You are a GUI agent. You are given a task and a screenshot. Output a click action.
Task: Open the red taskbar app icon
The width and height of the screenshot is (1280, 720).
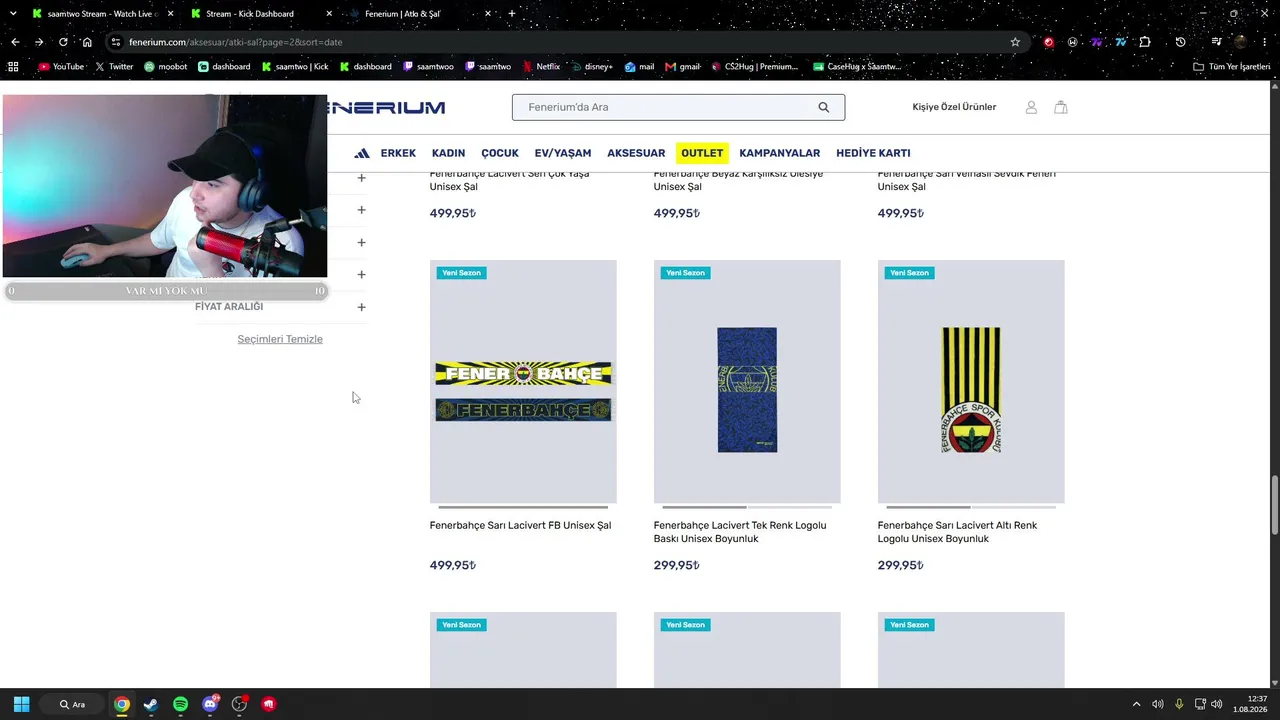coord(269,704)
